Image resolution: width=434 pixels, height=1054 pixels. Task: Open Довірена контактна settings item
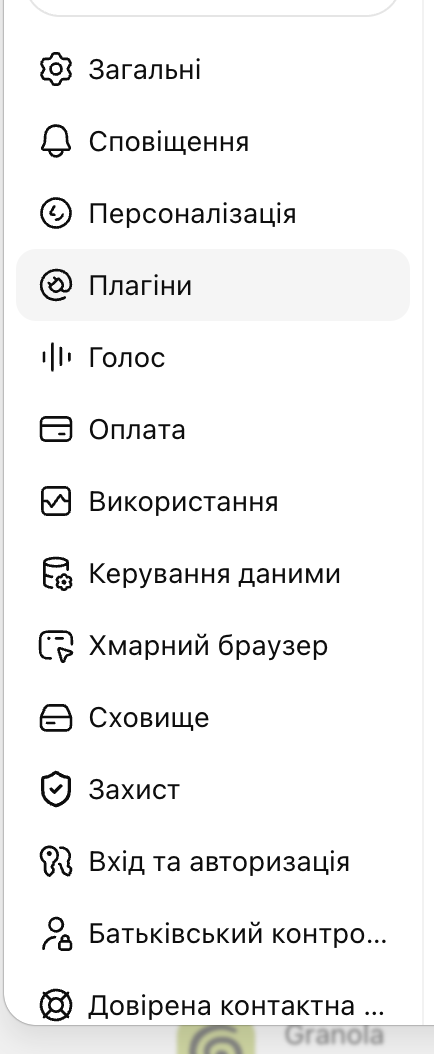(213, 1006)
